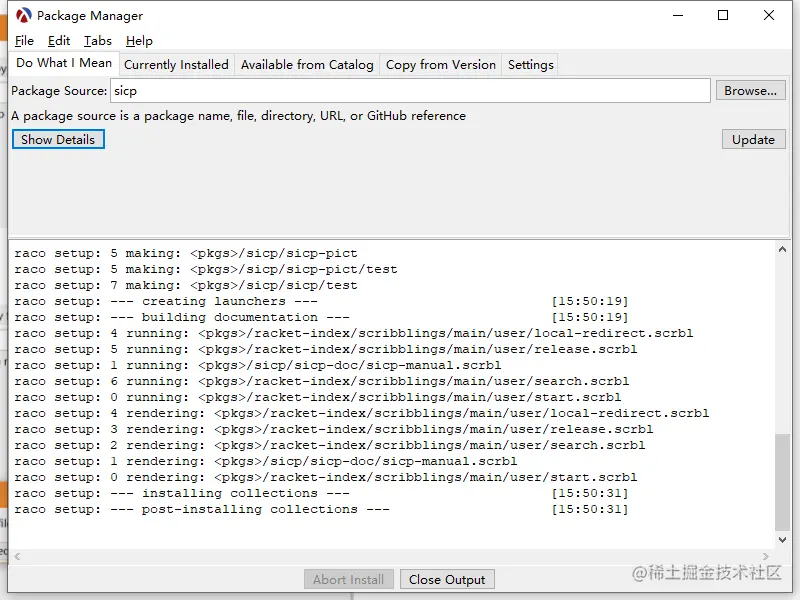Click the 'running: search.scrbl' output line

tap(321, 381)
